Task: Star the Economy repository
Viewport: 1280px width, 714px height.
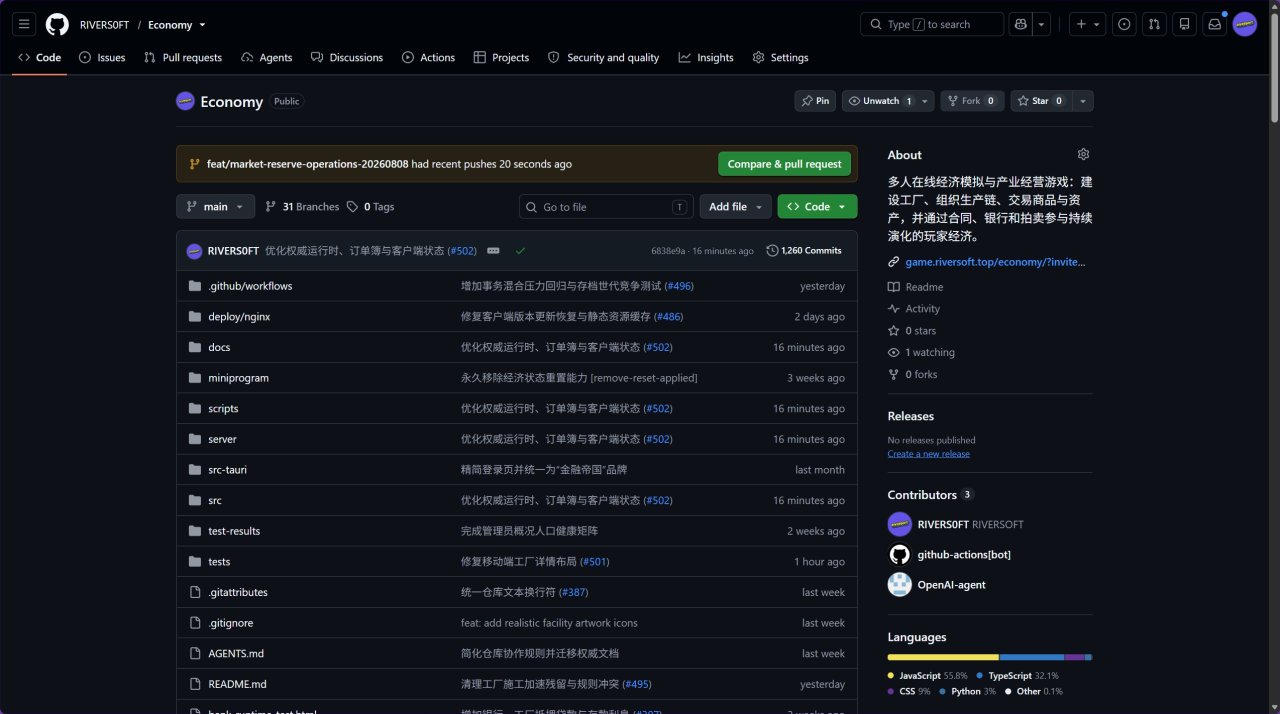Action: click(x=1041, y=101)
